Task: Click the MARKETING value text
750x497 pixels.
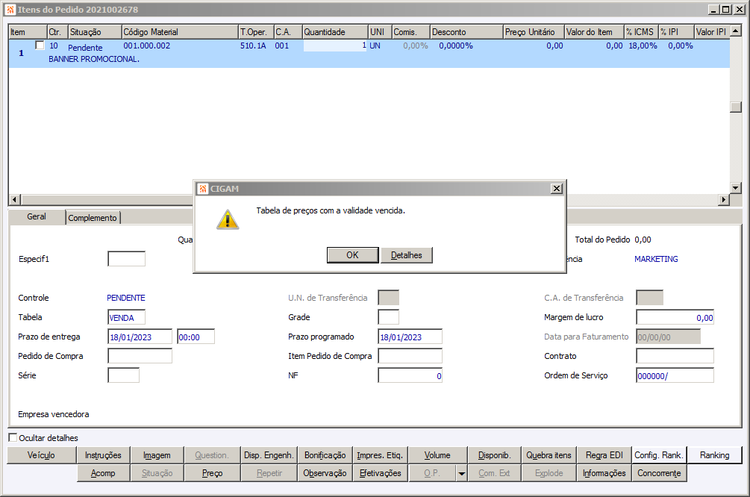Action: point(656,259)
